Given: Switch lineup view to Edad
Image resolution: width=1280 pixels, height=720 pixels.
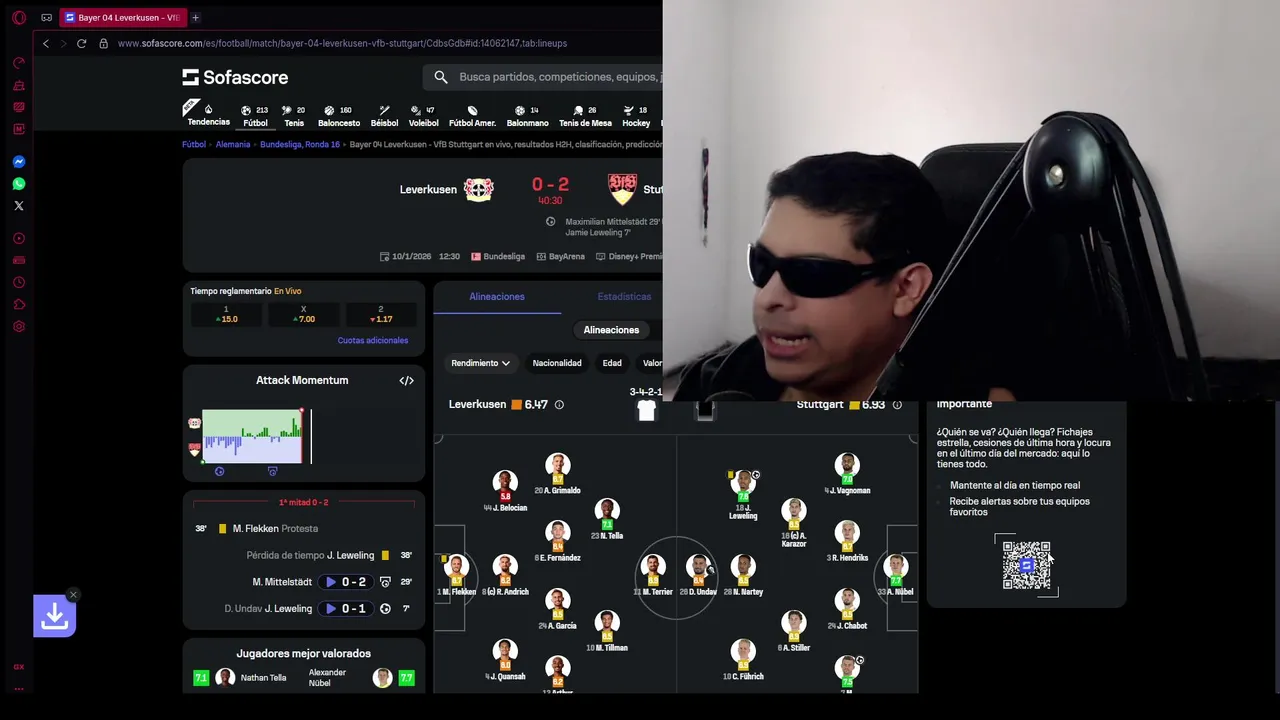Looking at the screenshot, I should [612, 363].
